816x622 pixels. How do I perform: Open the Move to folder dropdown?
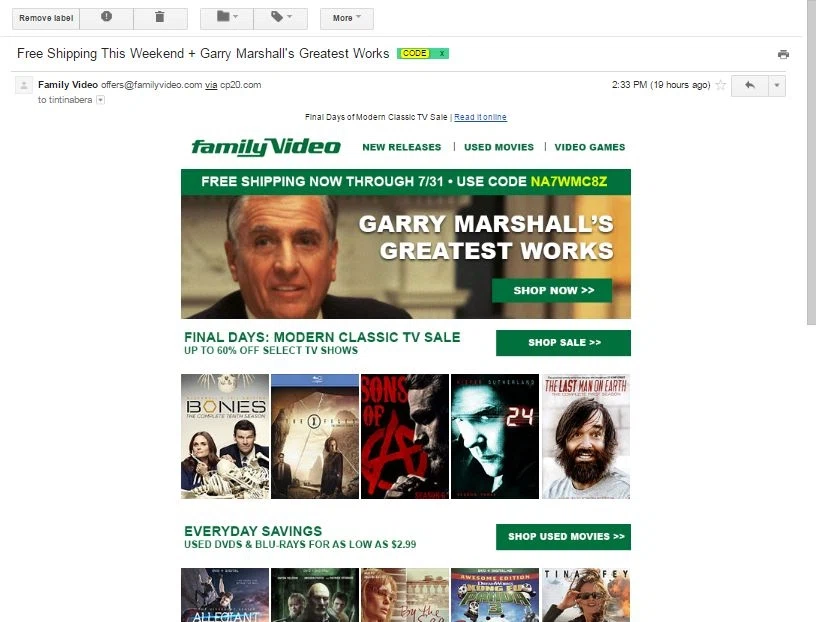[227, 17]
